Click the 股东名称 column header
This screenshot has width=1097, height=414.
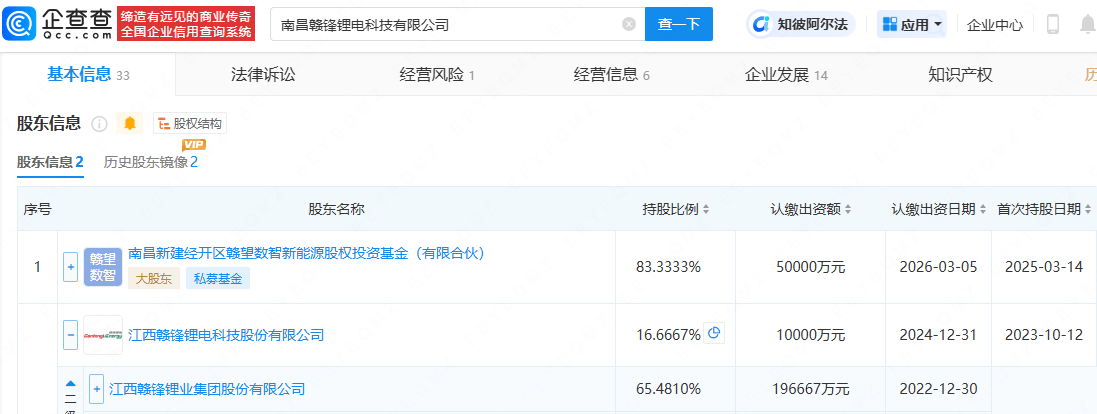[x=337, y=209]
